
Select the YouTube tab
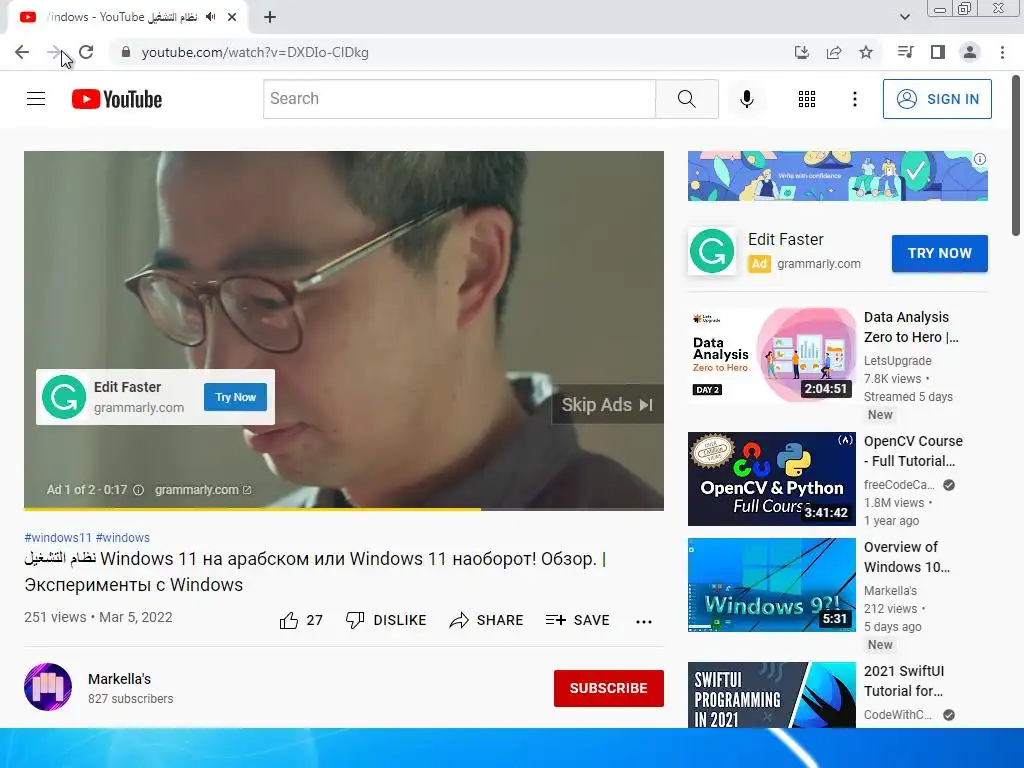click(x=127, y=17)
